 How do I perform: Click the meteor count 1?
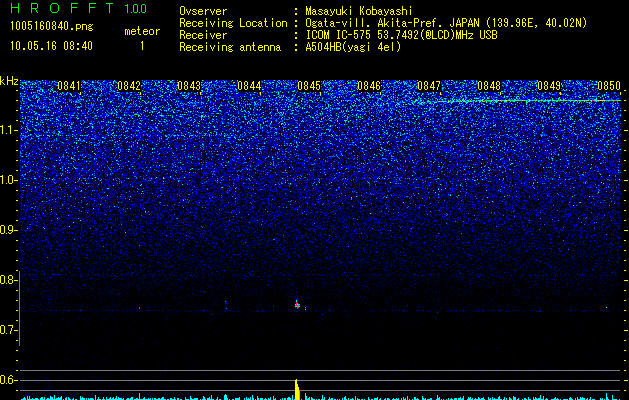click(x=142, y=46)
